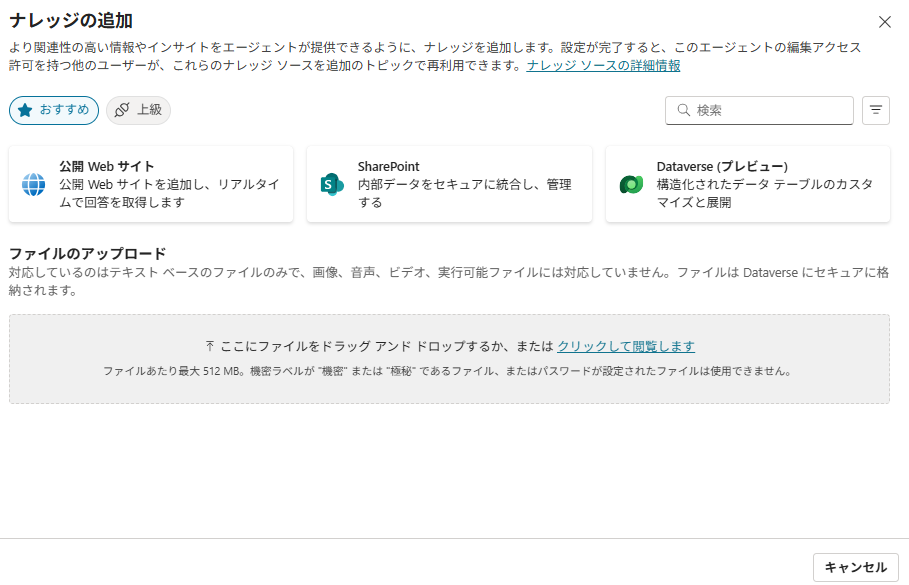Select the おすすめ tab with star icon

[54, 110]
